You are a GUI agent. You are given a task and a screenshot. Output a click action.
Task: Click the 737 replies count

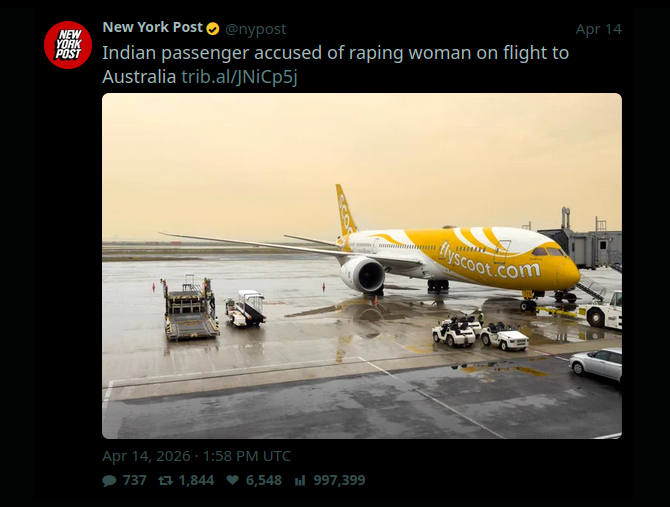click(x=134, y=481)
